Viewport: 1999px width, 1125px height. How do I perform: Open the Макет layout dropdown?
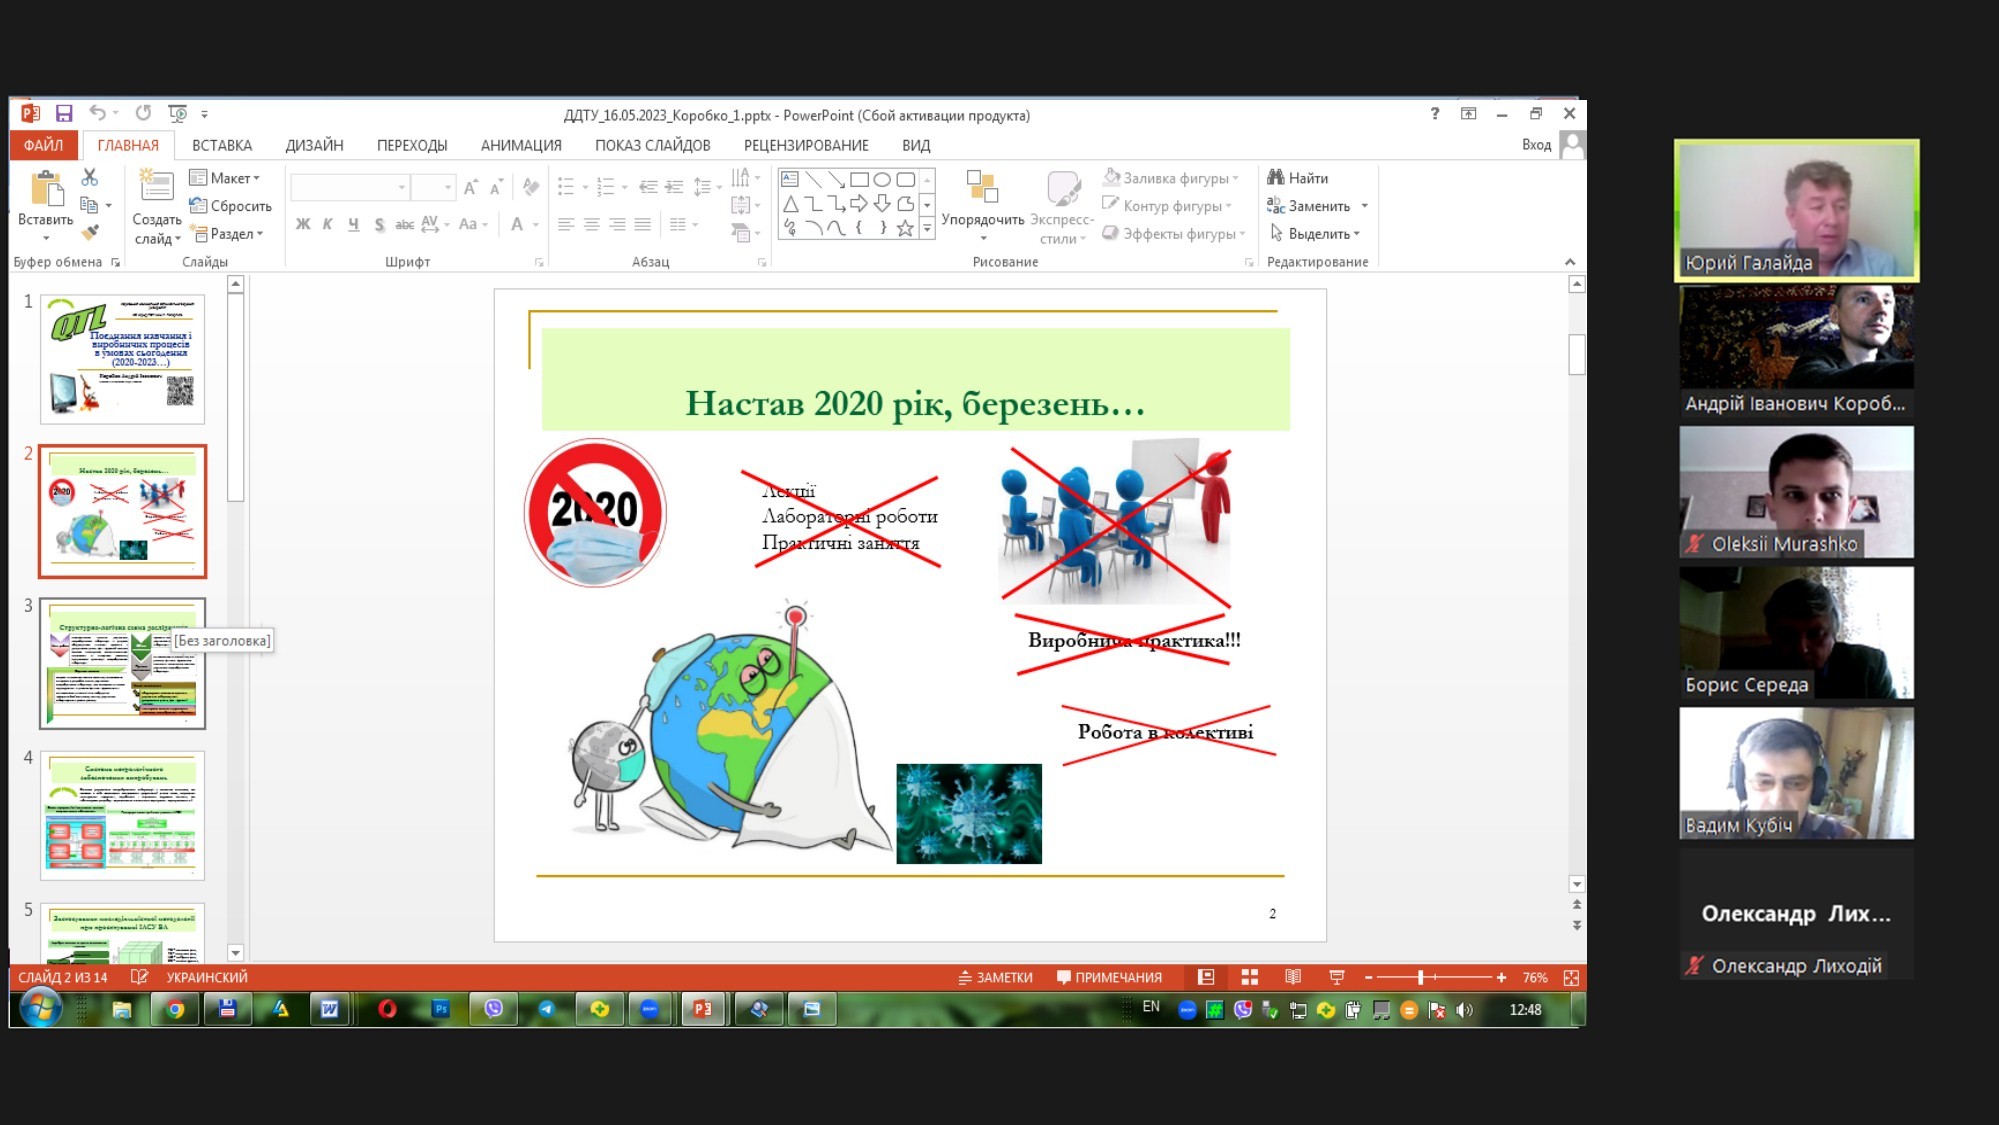click(x=226, y=178)
